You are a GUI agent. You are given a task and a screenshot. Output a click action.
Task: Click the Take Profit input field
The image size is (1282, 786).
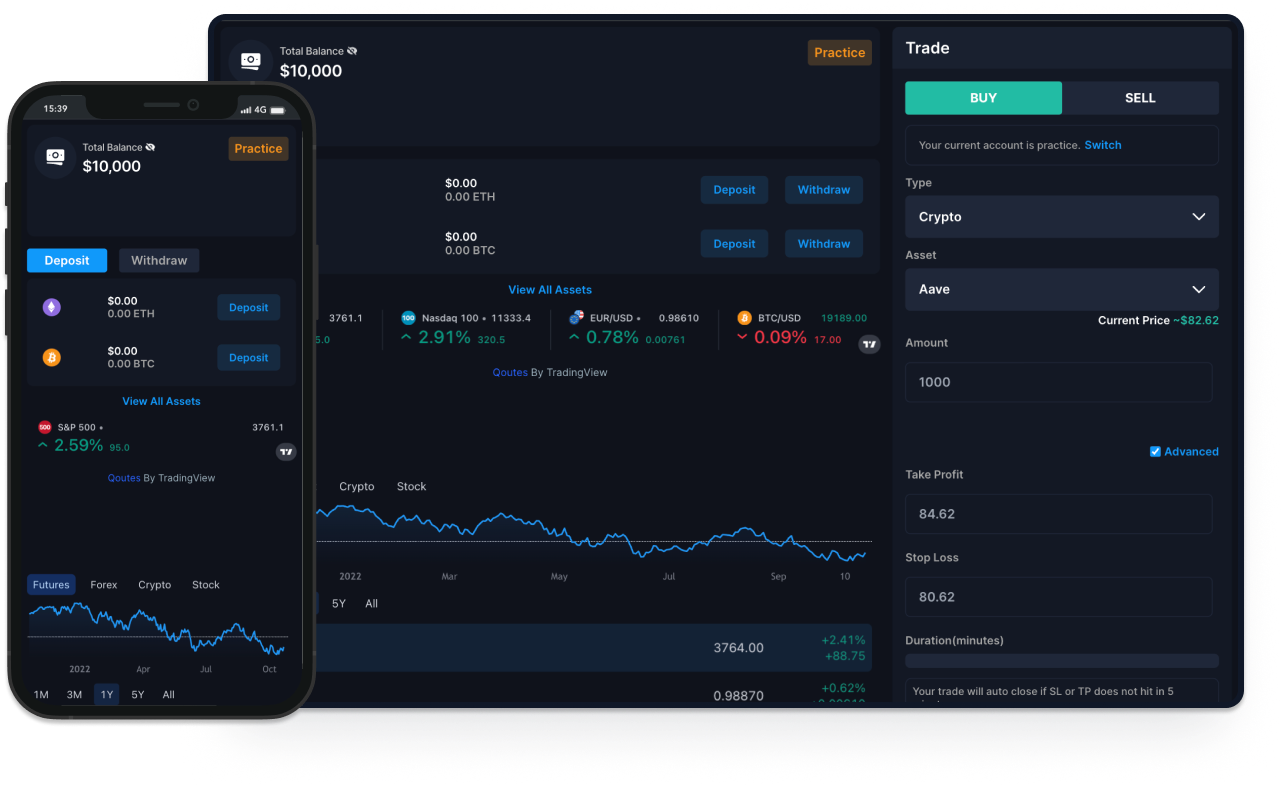click(1058, 513)
